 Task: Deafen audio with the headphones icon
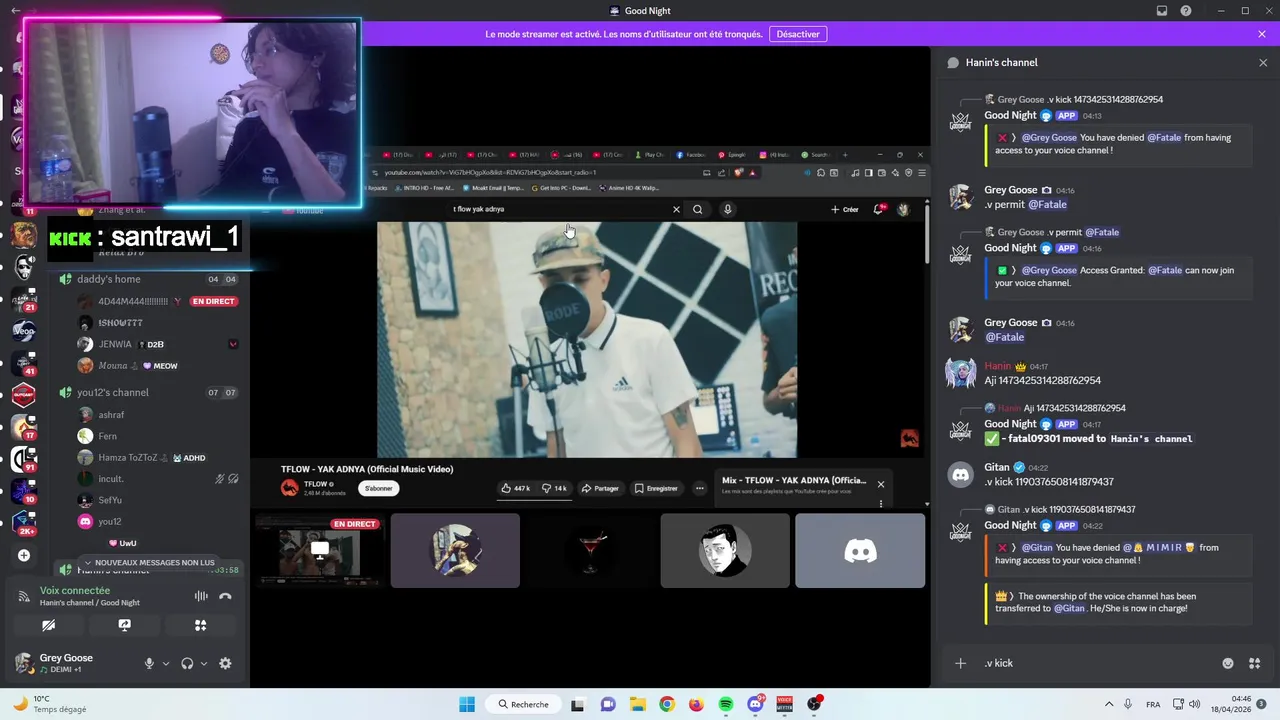pos(187,663)
